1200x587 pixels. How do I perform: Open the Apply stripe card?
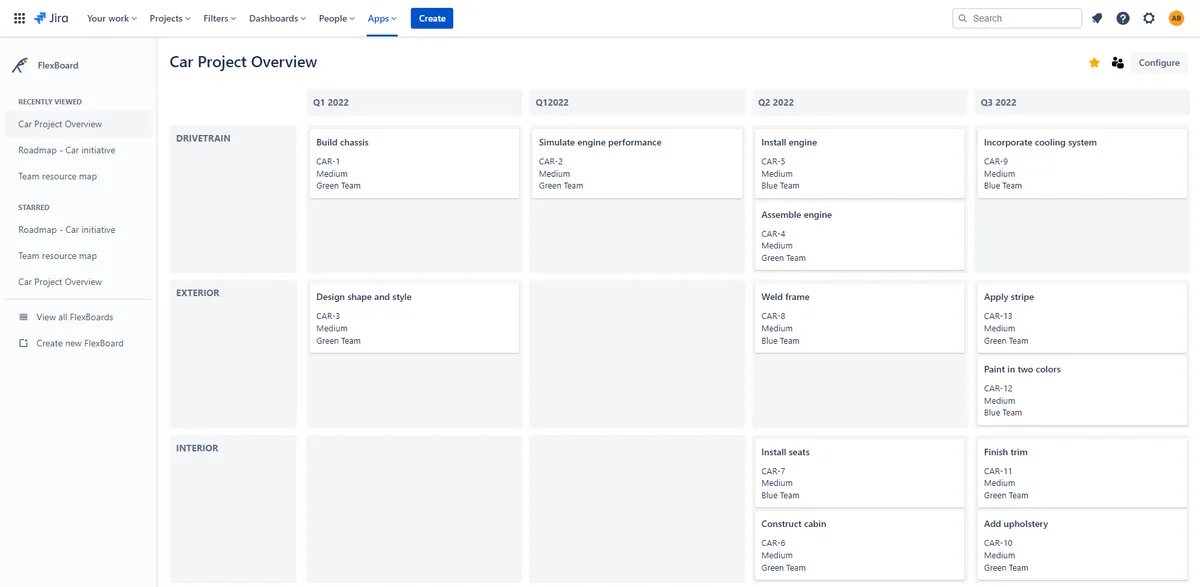pyautogui.click(x=1082, y=318)
